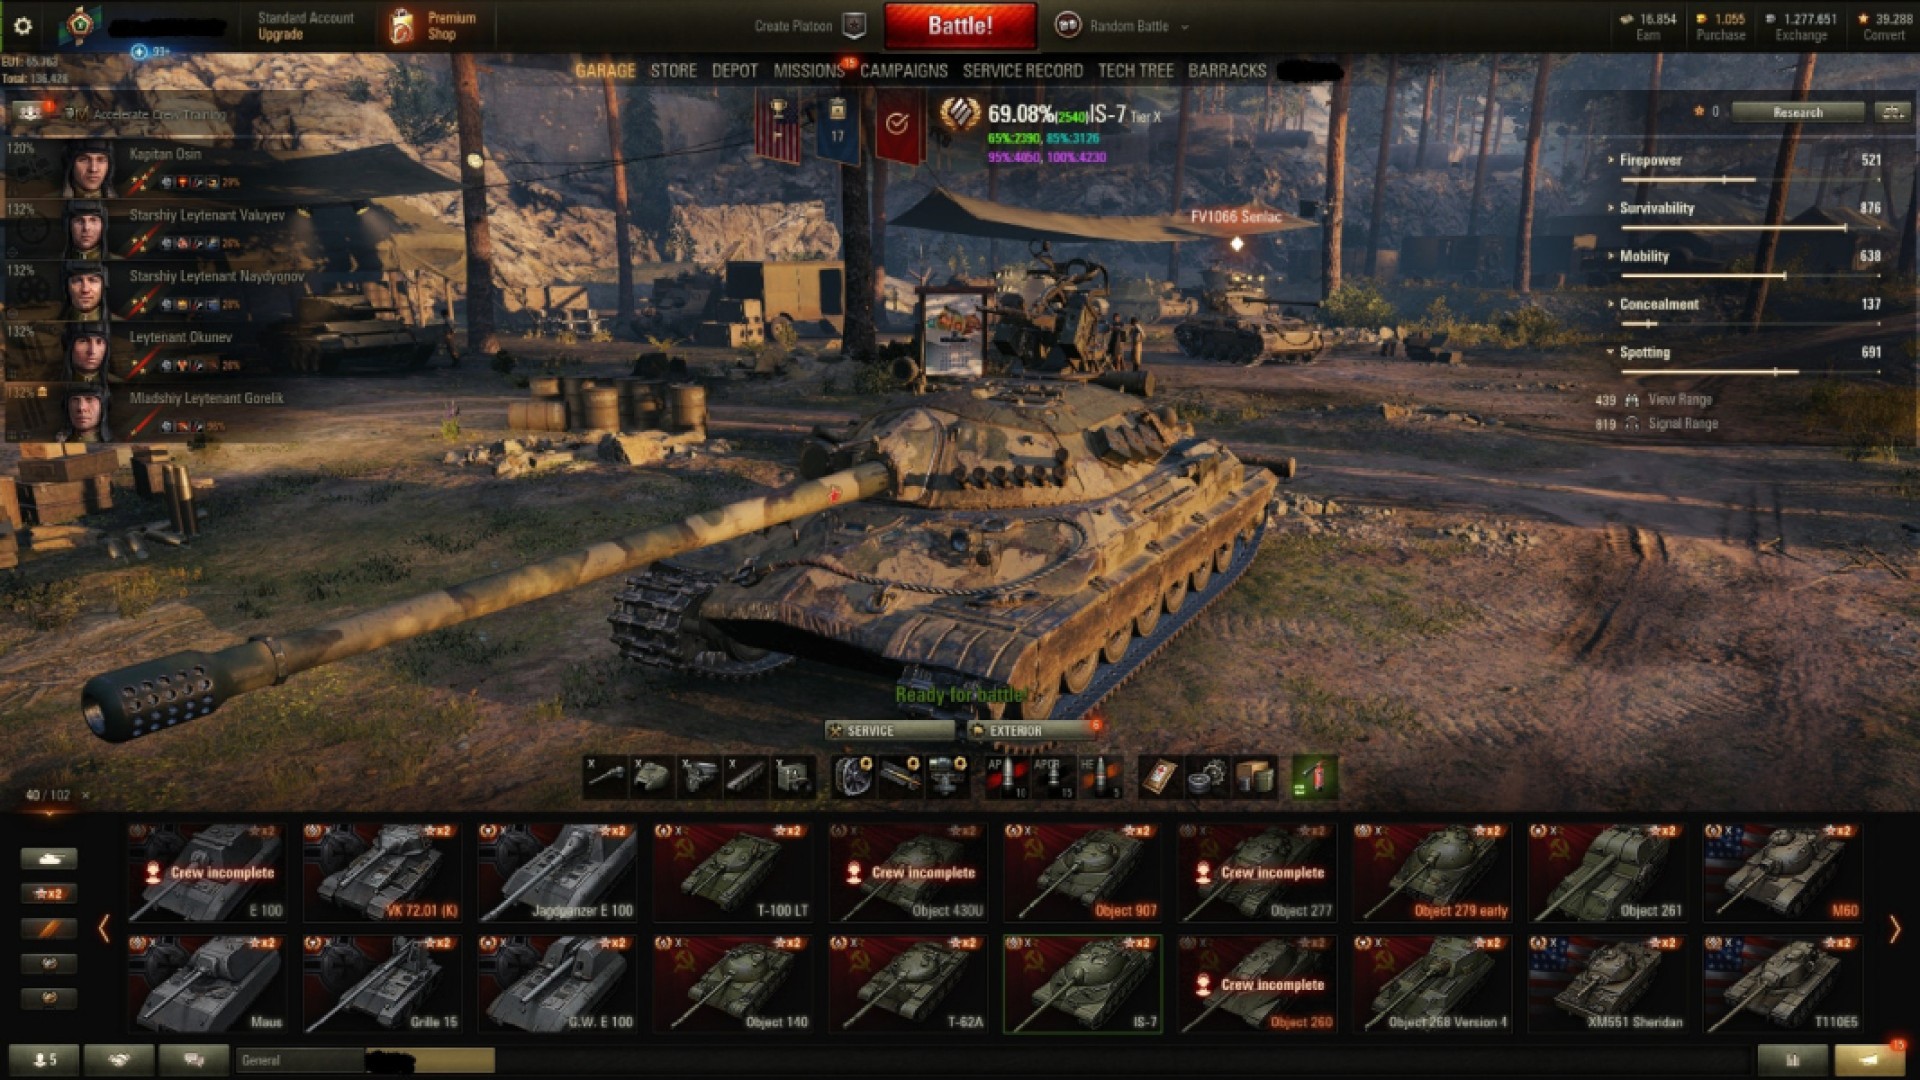This screenshot has width=1920, height=1080.
Task: Open the repair kit consumable slot
Action: click(x=1207, y=777)
